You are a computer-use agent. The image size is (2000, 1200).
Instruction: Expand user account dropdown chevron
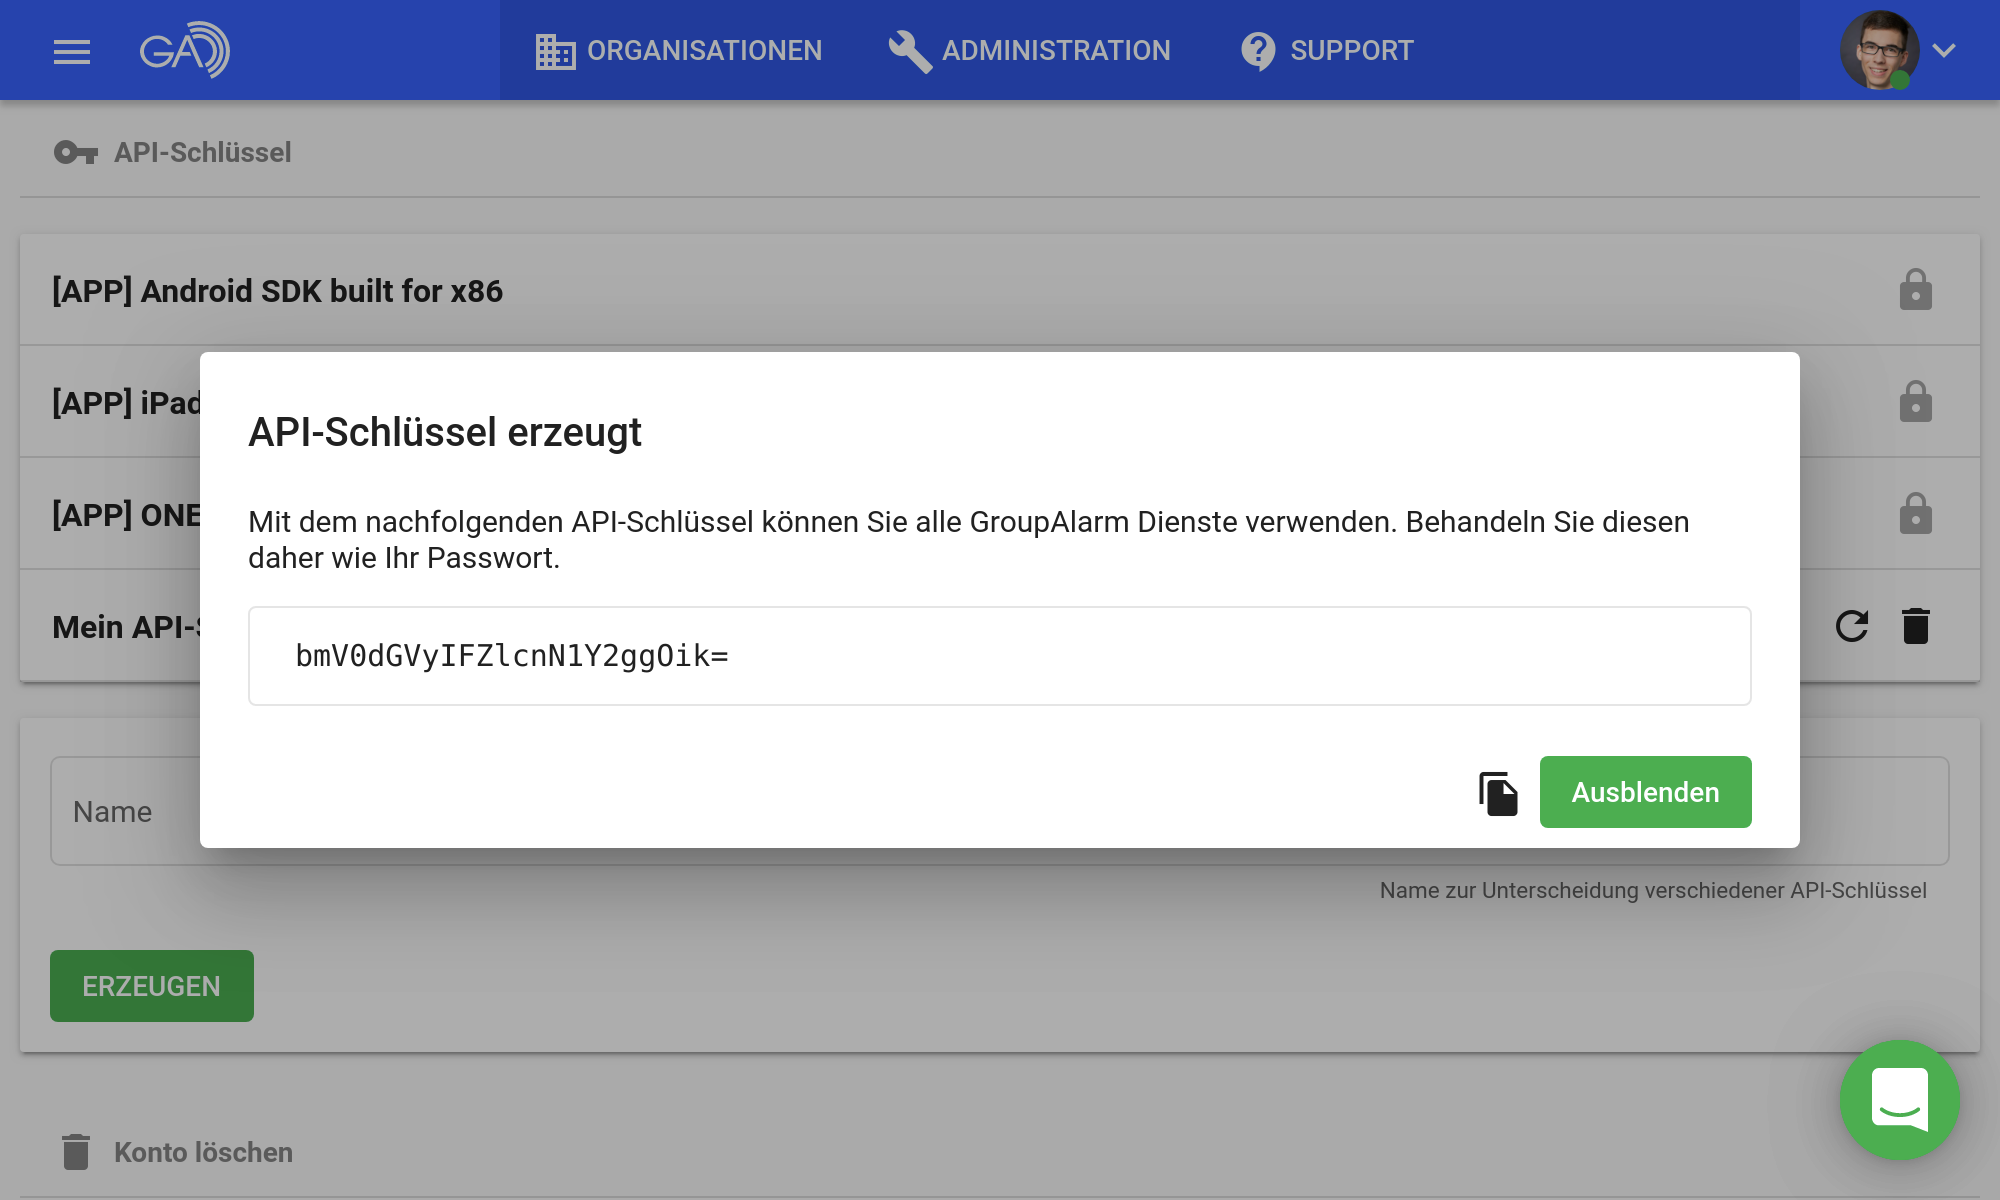click(1944, 50)
